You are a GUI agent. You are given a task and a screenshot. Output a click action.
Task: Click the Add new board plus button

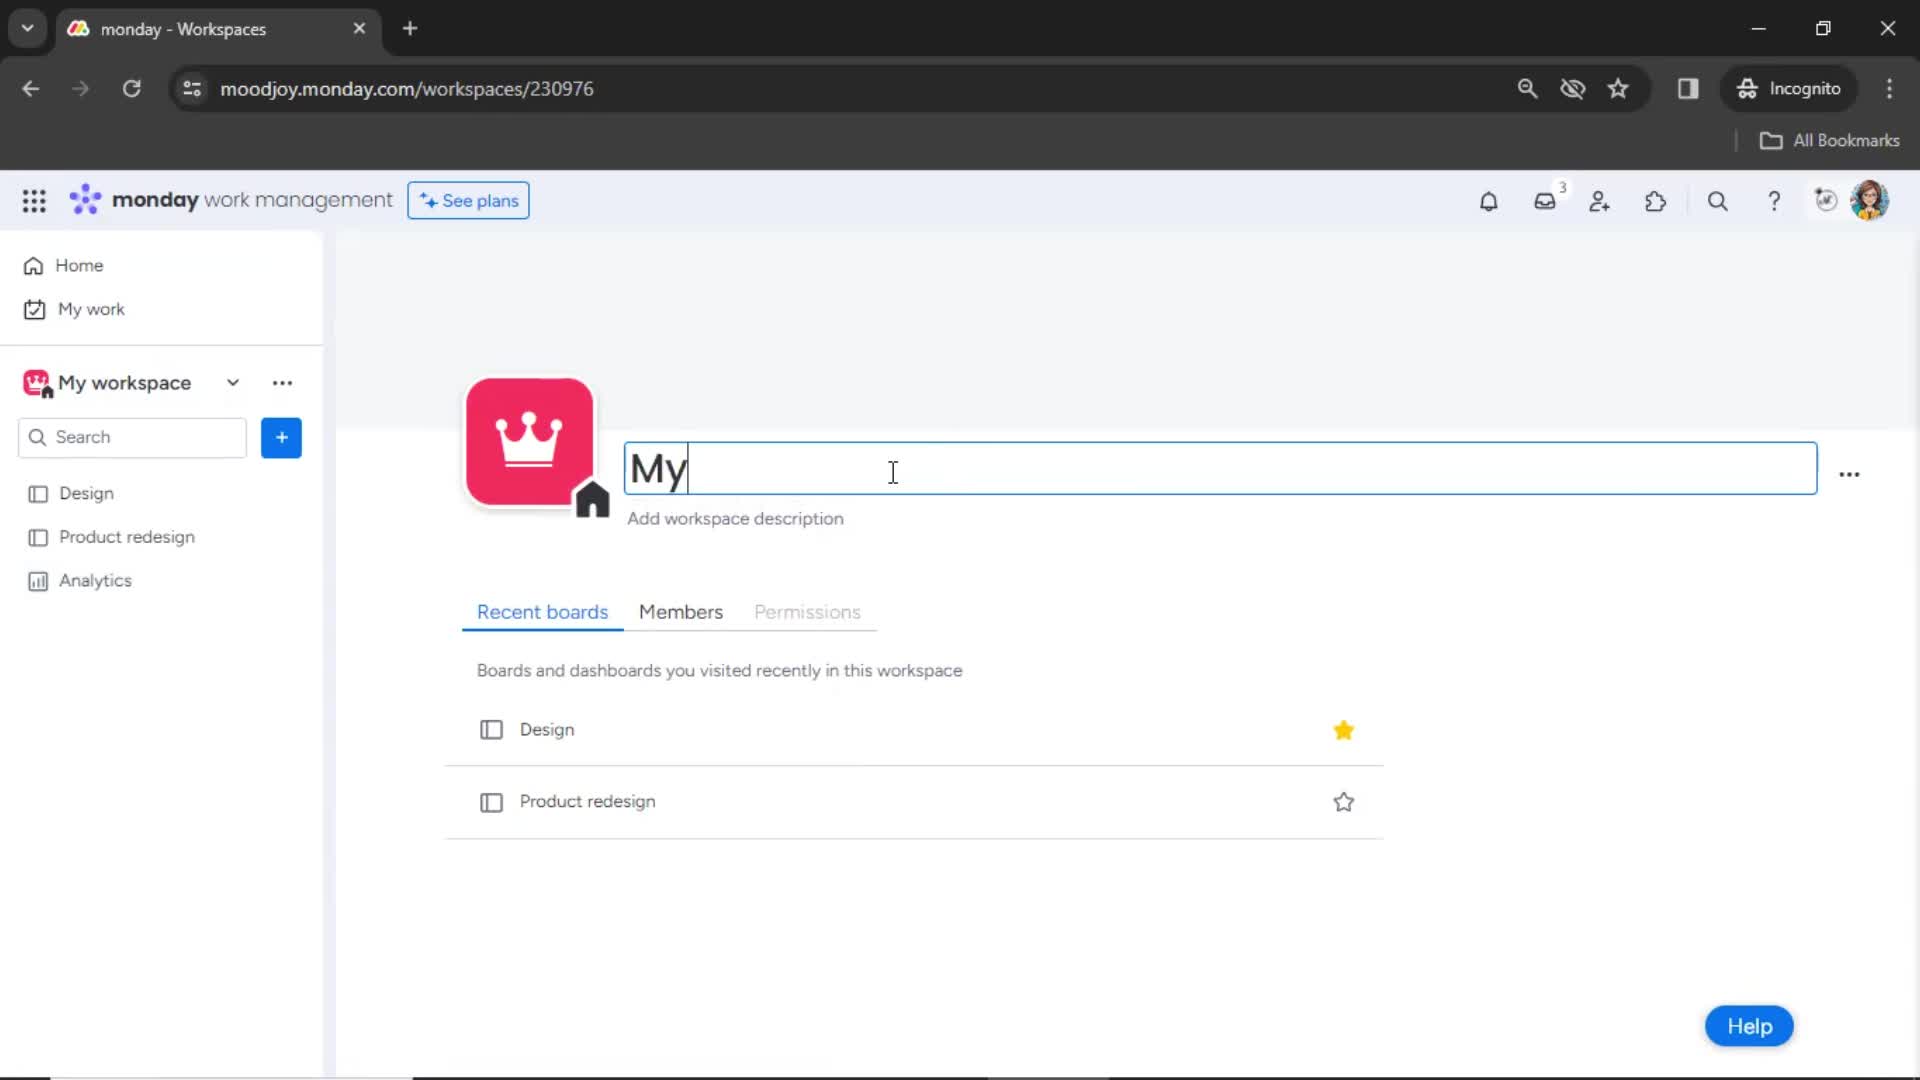[x=281, y=436]
